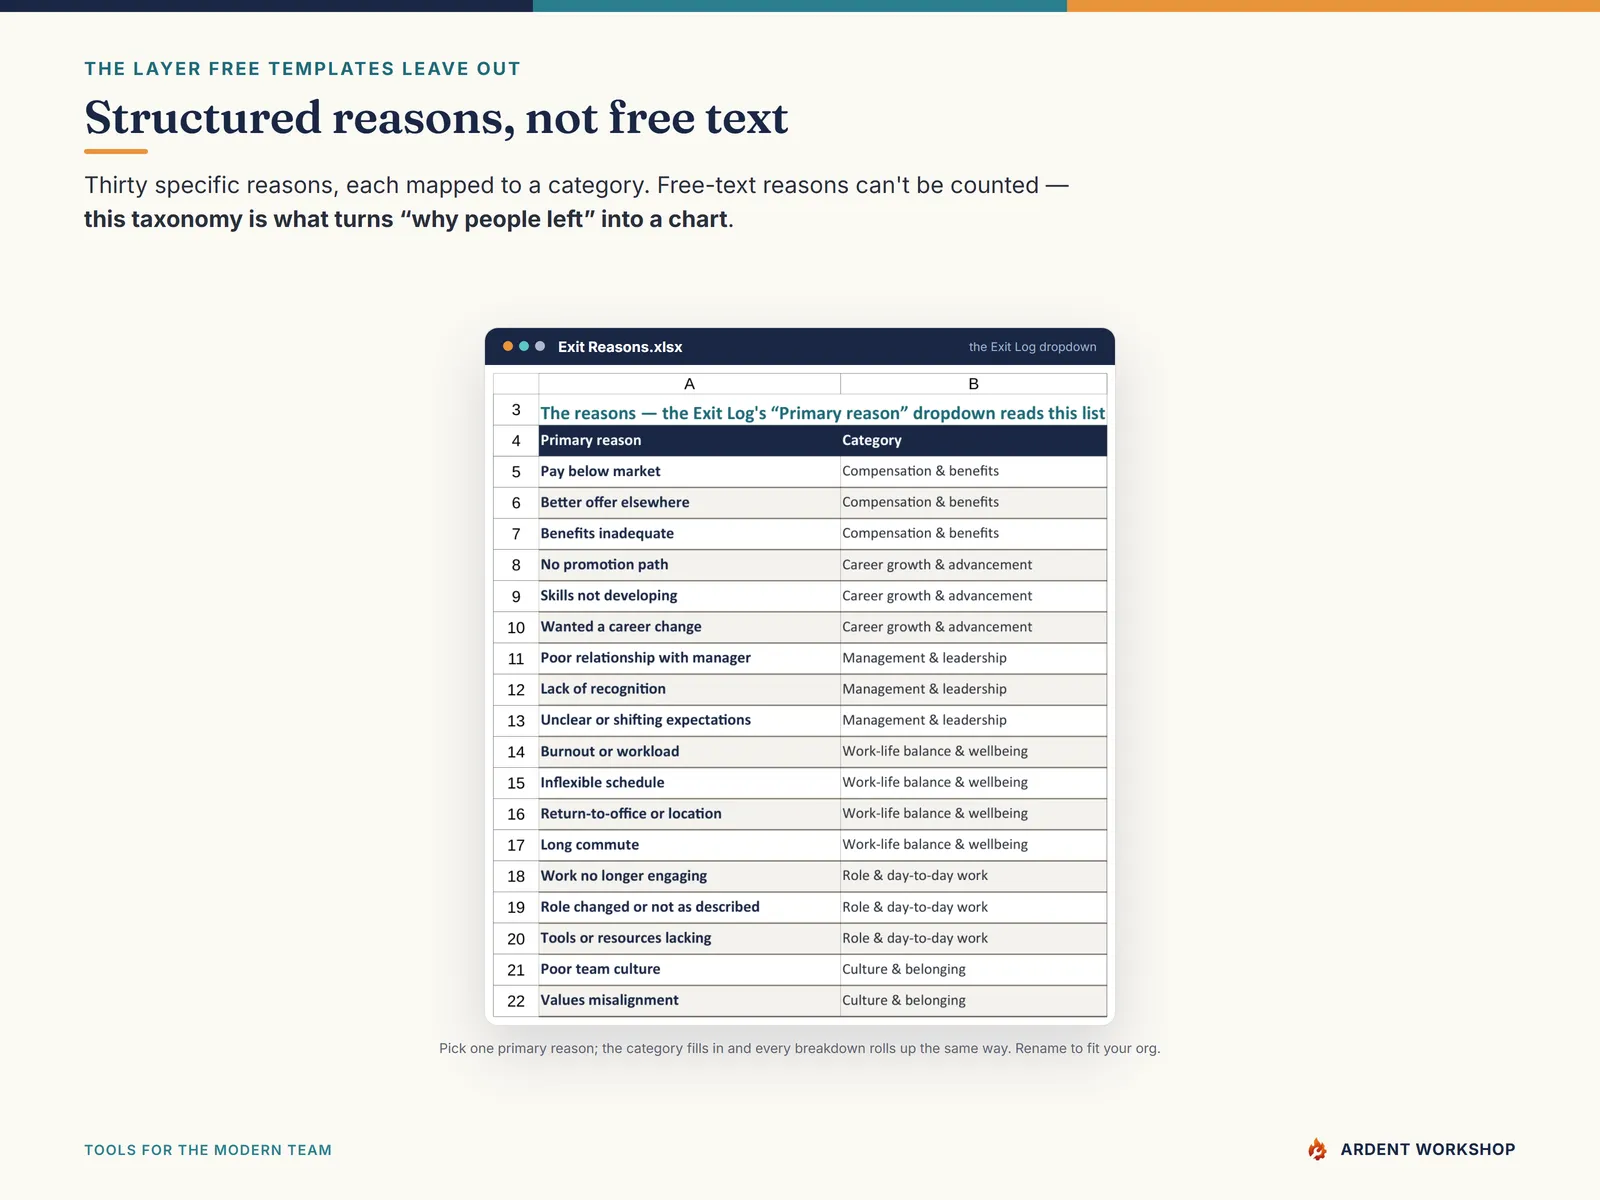Select the 'Burnout or workload' cell
Screen dimensions: 1600x1200
click(689, 752)
